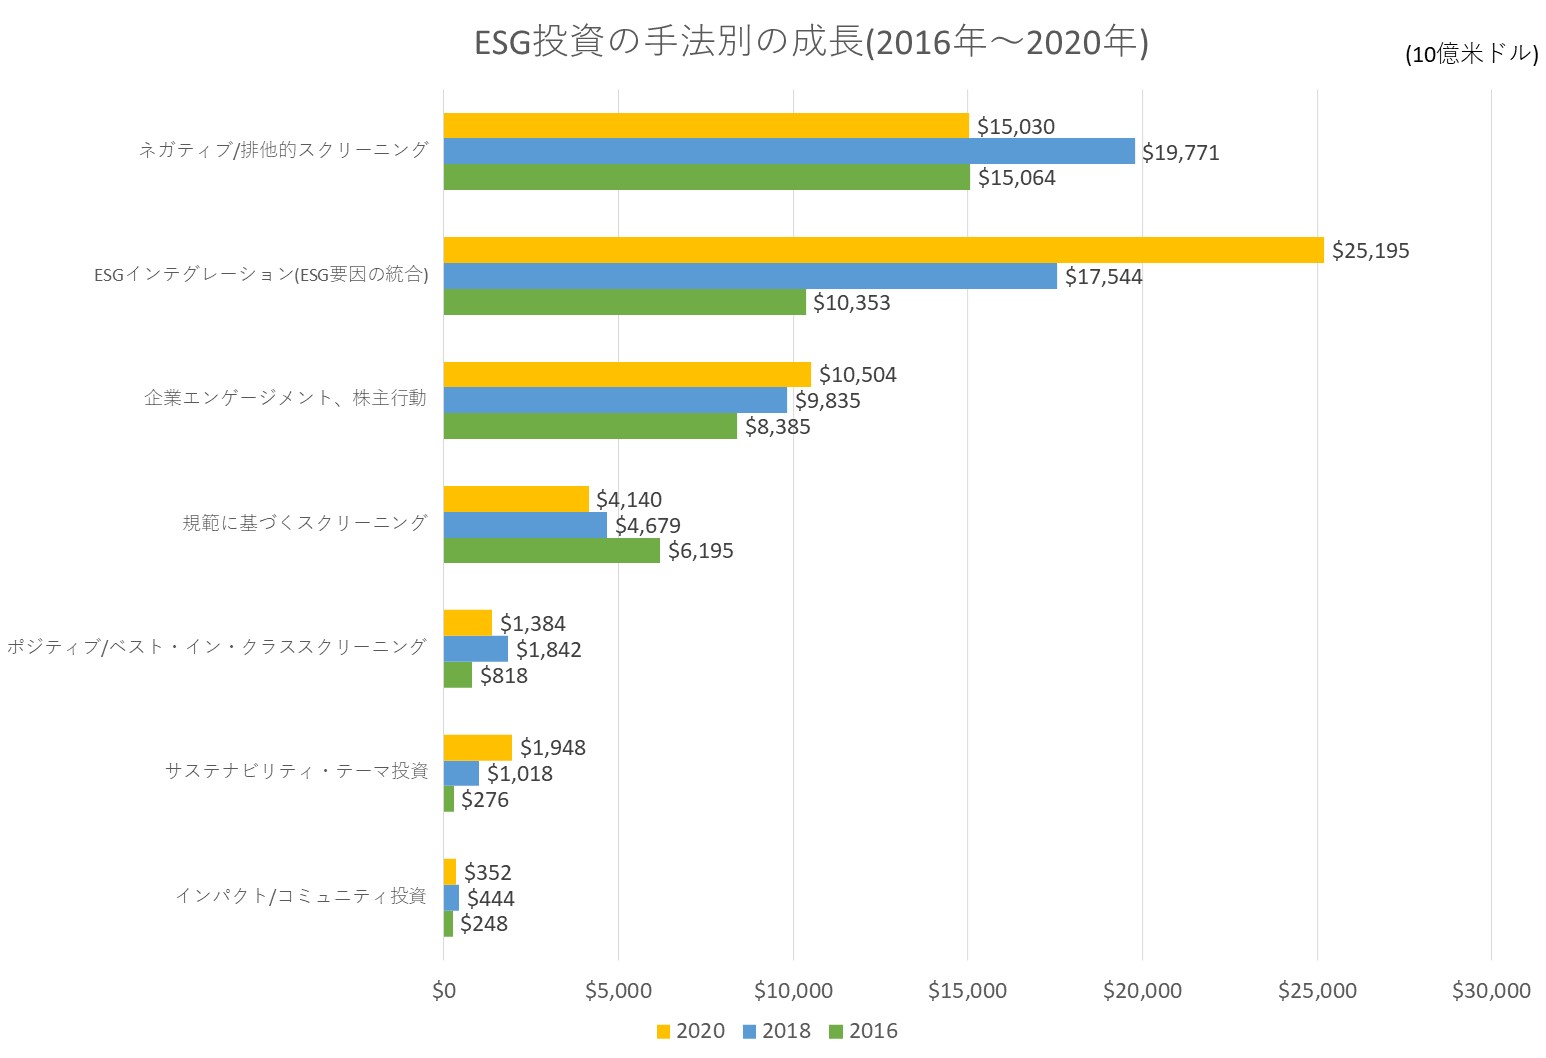
Task: Click the legend text 2020
Action: pos(700,1031)
